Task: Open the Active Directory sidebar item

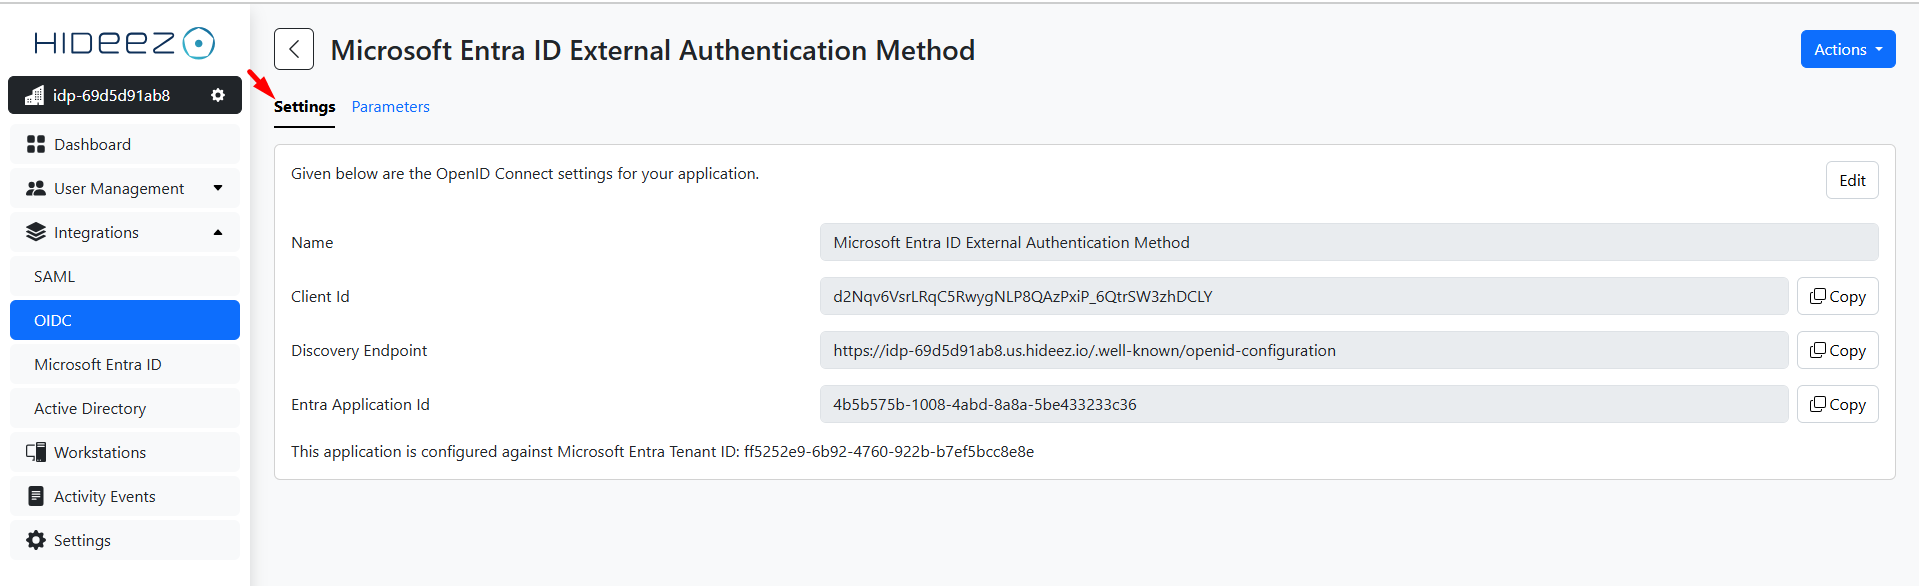Action: (x=90, y=408)
